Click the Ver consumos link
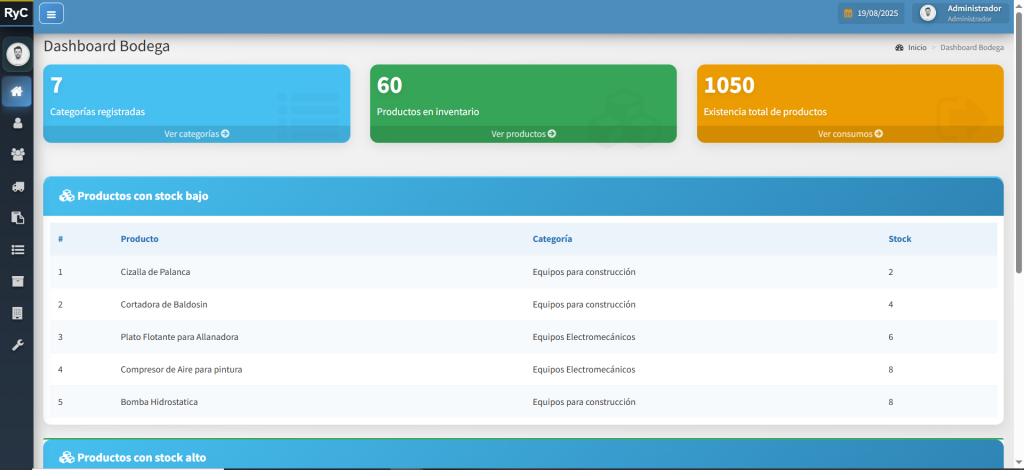This screenshot has height=470, width=1024. click(x=850, y=134)
